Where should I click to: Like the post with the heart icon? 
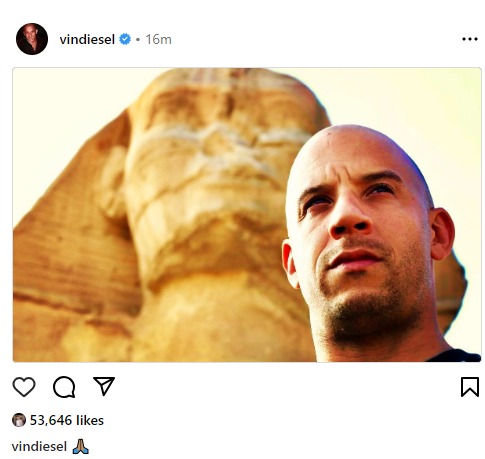pyautogui.click(x=24, y=387)
